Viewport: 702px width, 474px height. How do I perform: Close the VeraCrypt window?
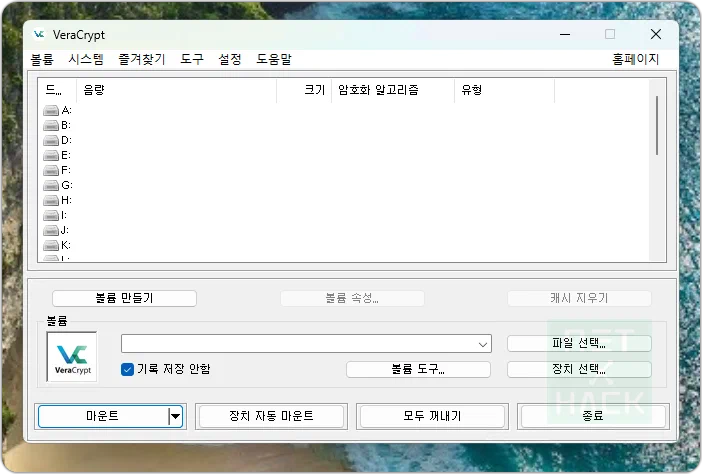tap(656, 34)
